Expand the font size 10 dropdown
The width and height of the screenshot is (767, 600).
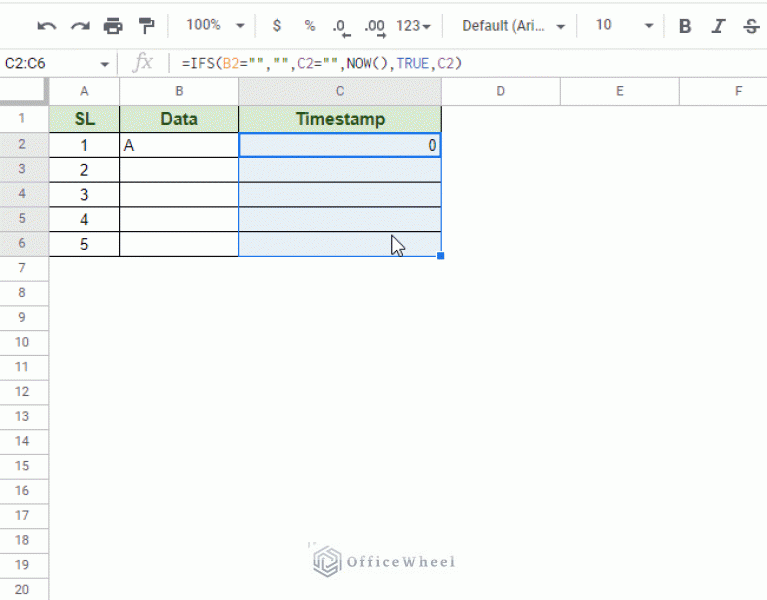click(623, 26)
